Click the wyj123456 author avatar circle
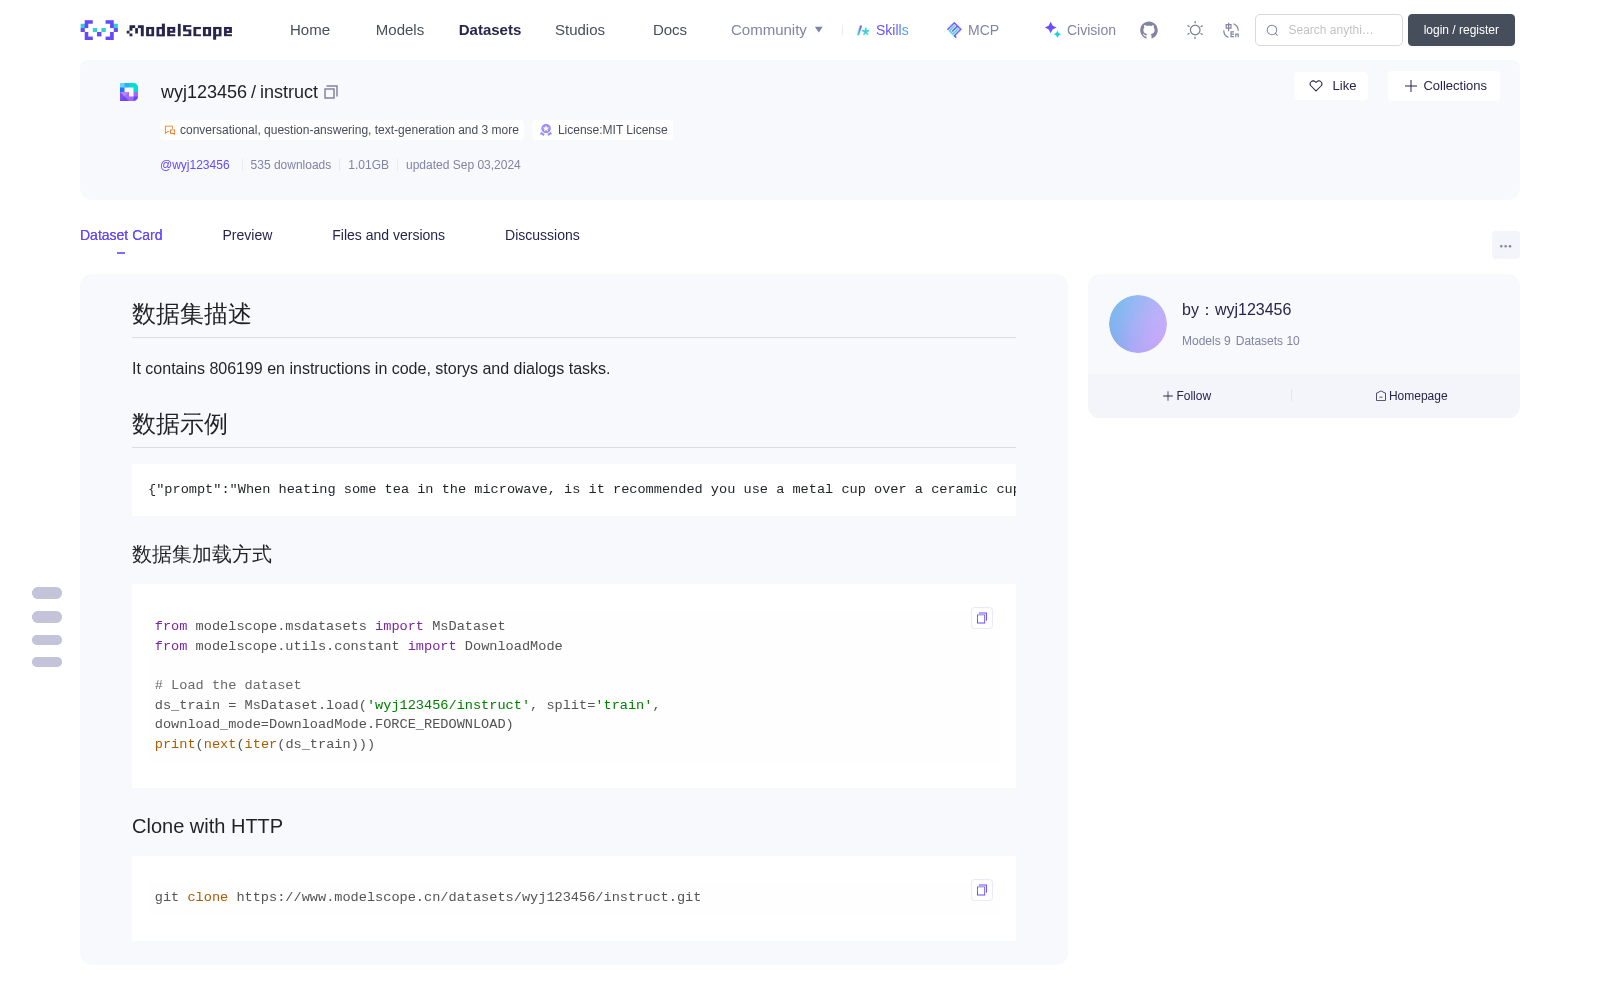 1138,324
